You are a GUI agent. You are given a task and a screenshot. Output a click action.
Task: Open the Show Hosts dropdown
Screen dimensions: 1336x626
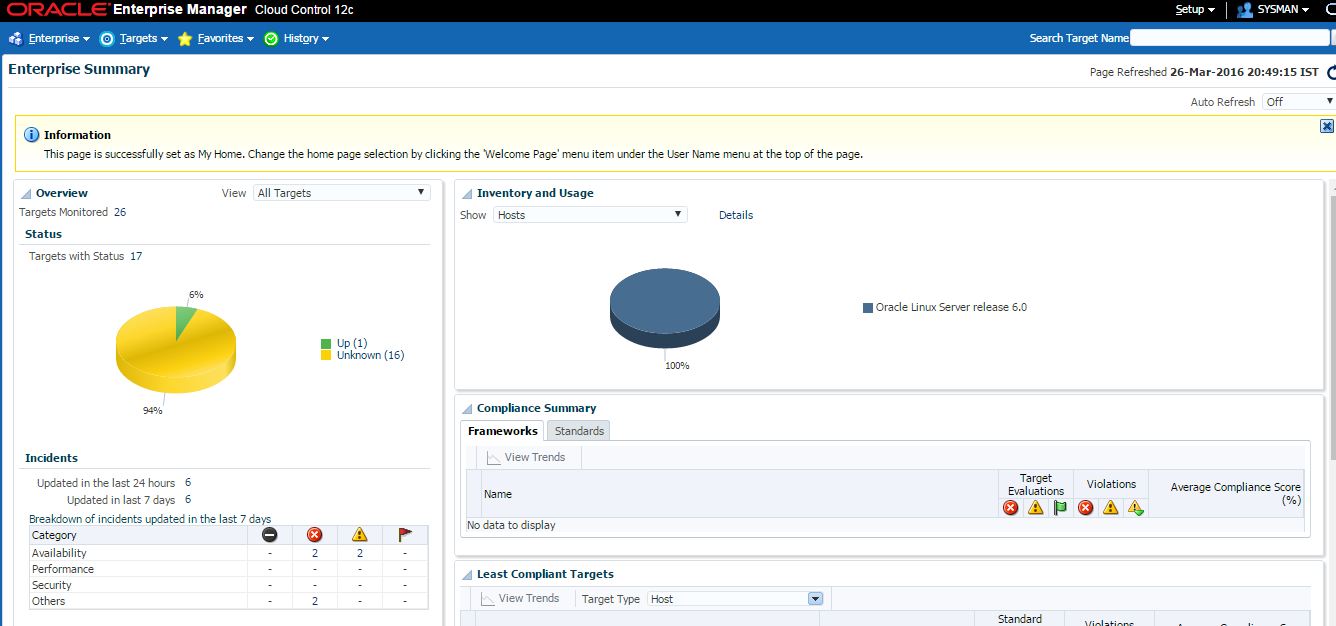pos(590,215)
